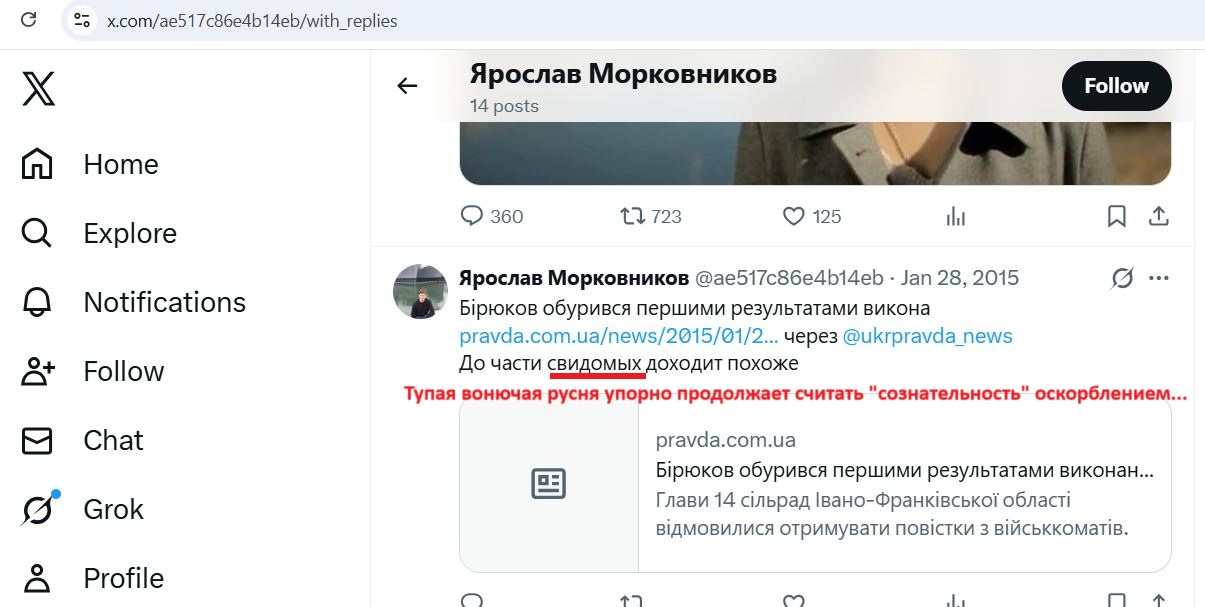Open the tweet's three-dot more options menu
The height and width of the screenshot is (607, 1205).
point(1160,277)
